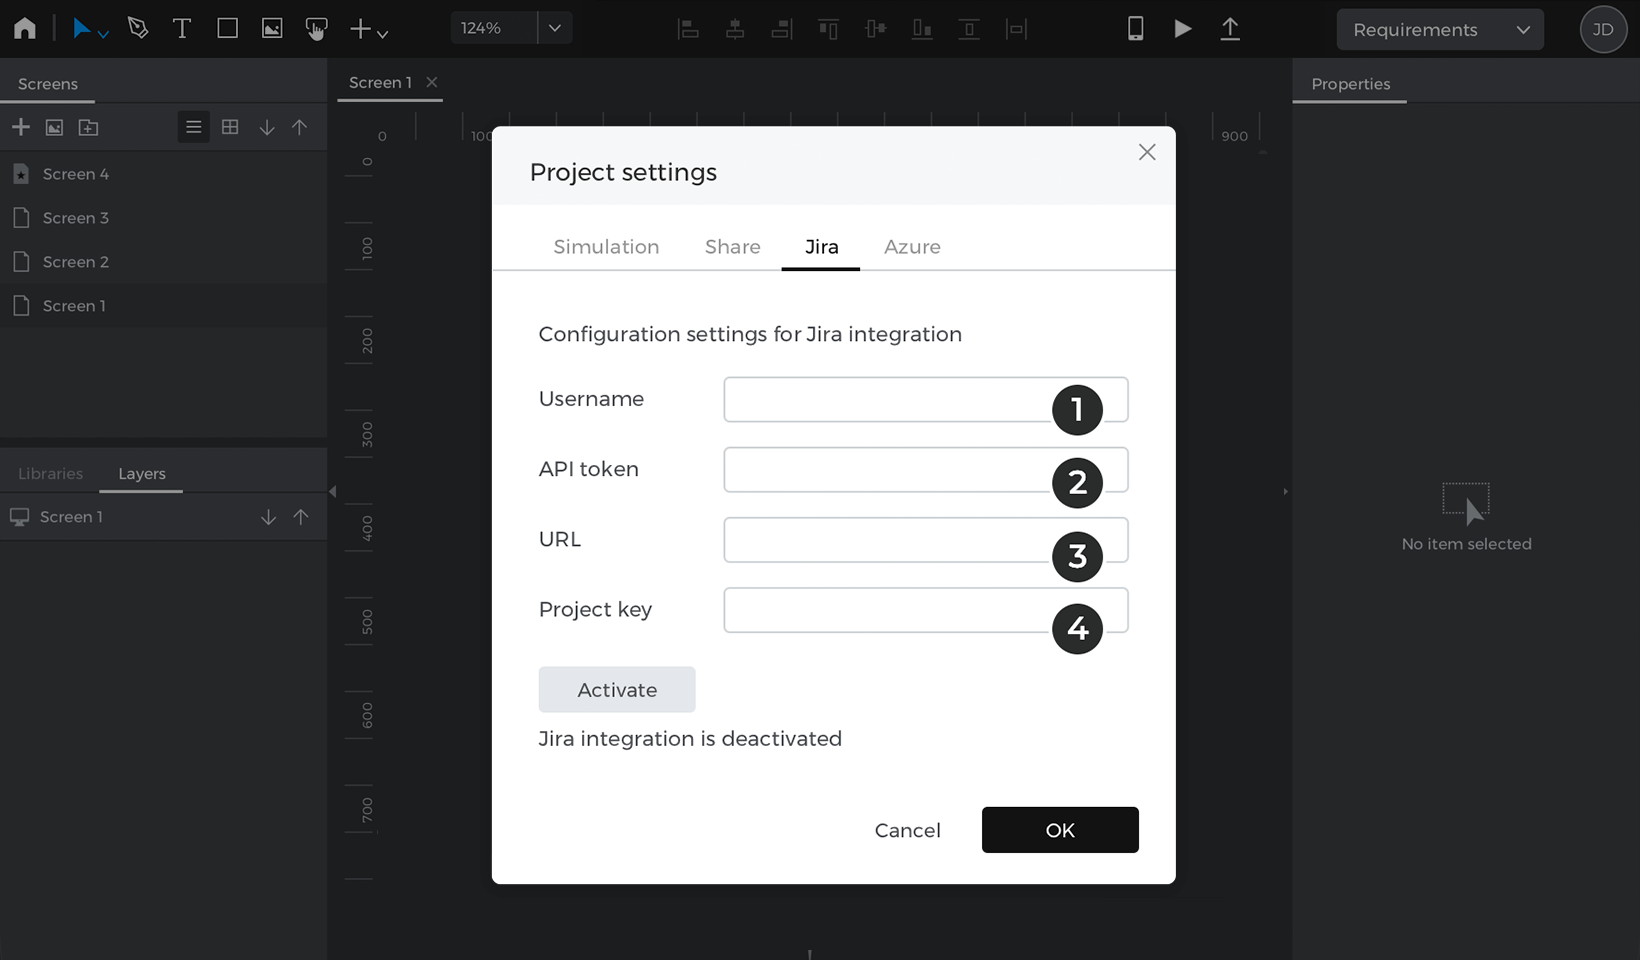Start simulation with the play button

click(1183, 29)
